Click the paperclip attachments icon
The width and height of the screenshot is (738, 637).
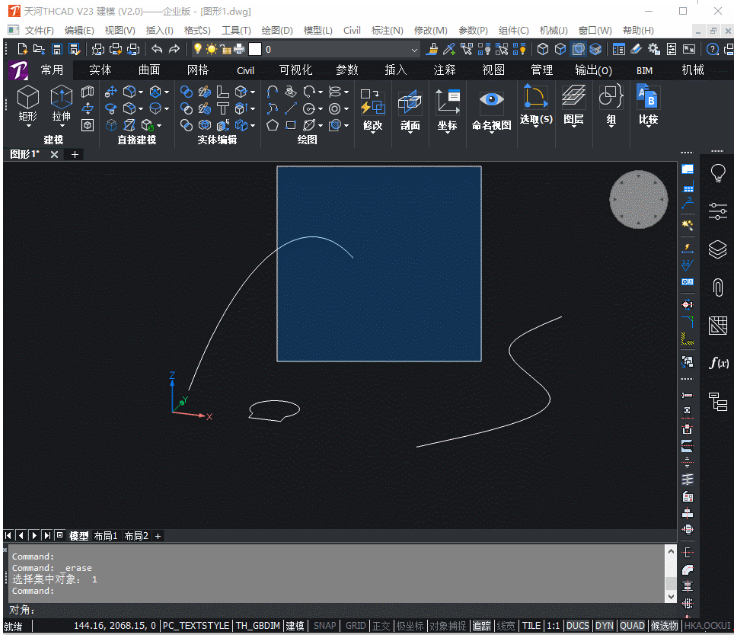[x=718, y=287]
